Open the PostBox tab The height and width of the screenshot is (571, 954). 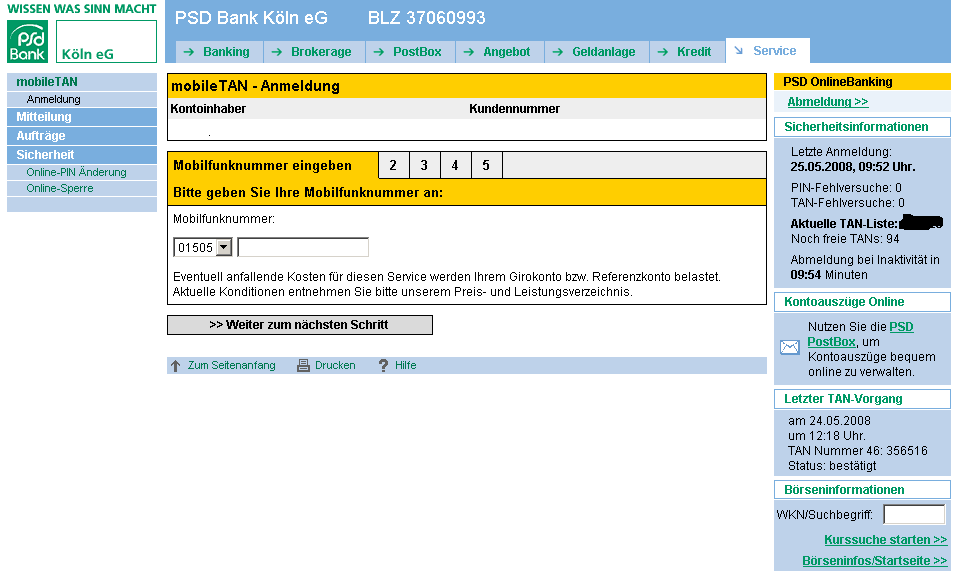click(411, 52)
